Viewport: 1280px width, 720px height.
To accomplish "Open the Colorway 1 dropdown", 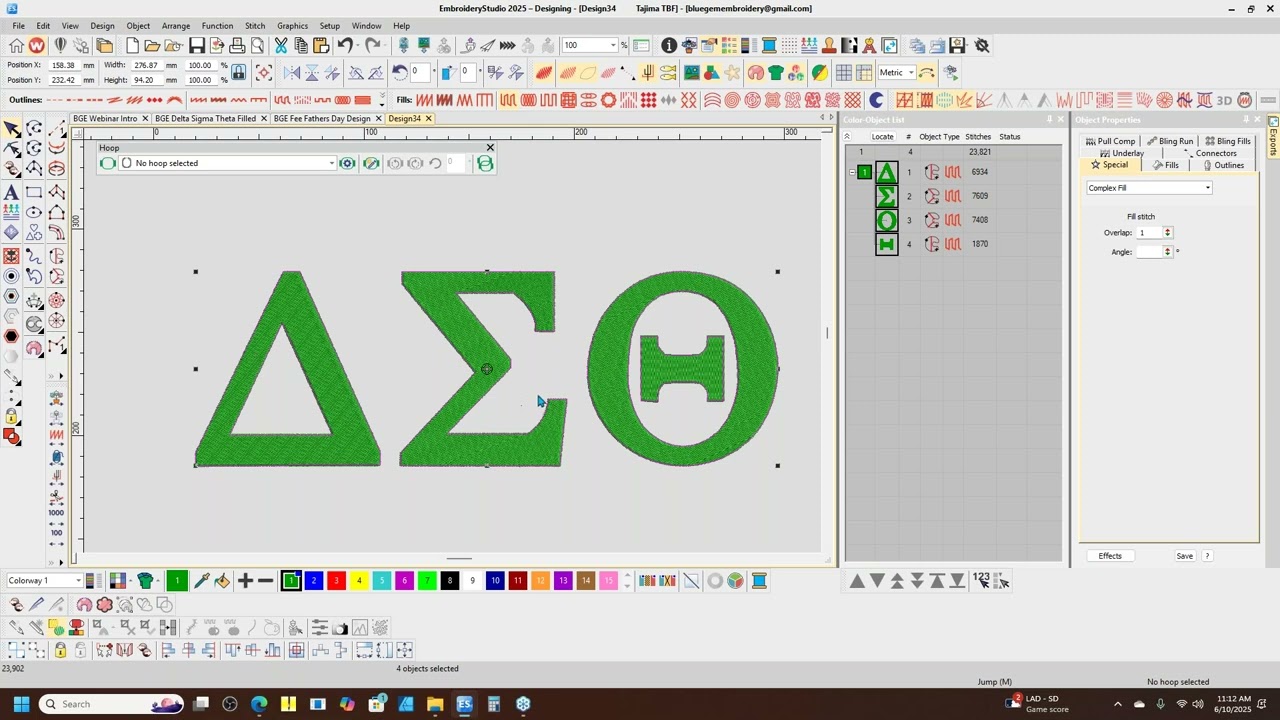I will [x=77, y=580].
